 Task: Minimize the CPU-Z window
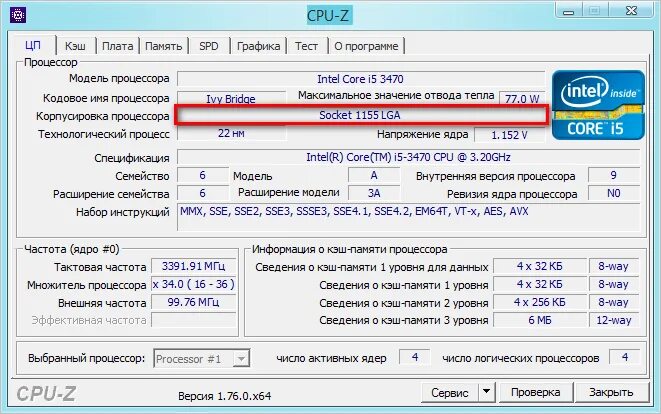569,11
